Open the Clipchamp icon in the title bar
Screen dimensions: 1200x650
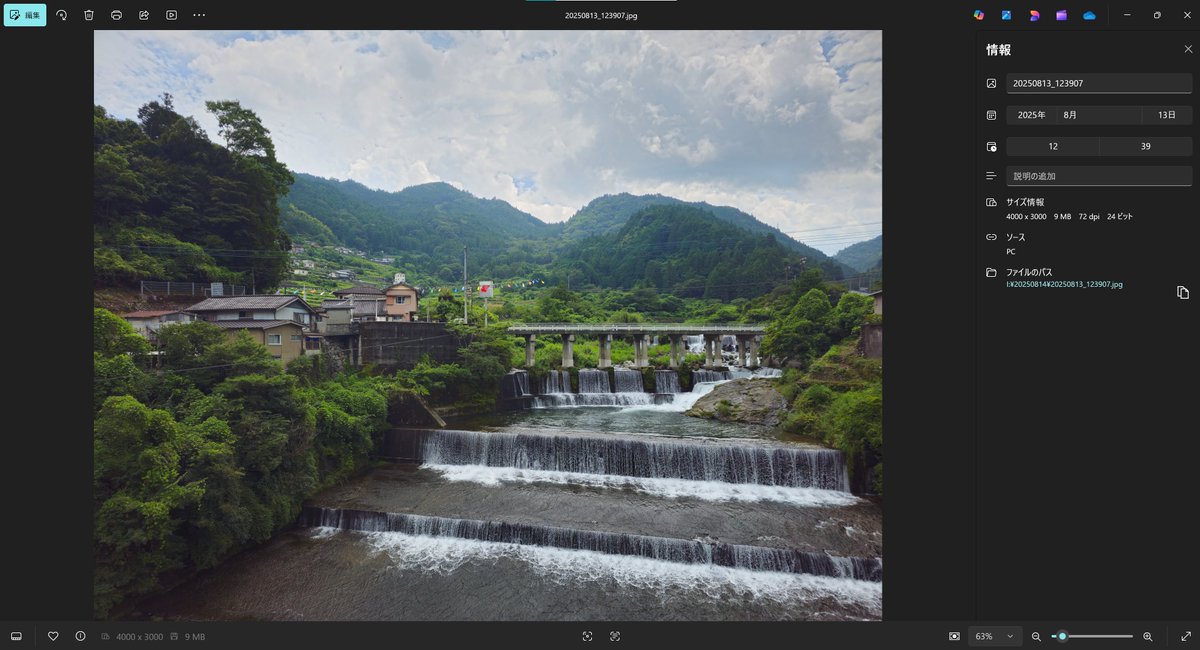[1061, 15]
